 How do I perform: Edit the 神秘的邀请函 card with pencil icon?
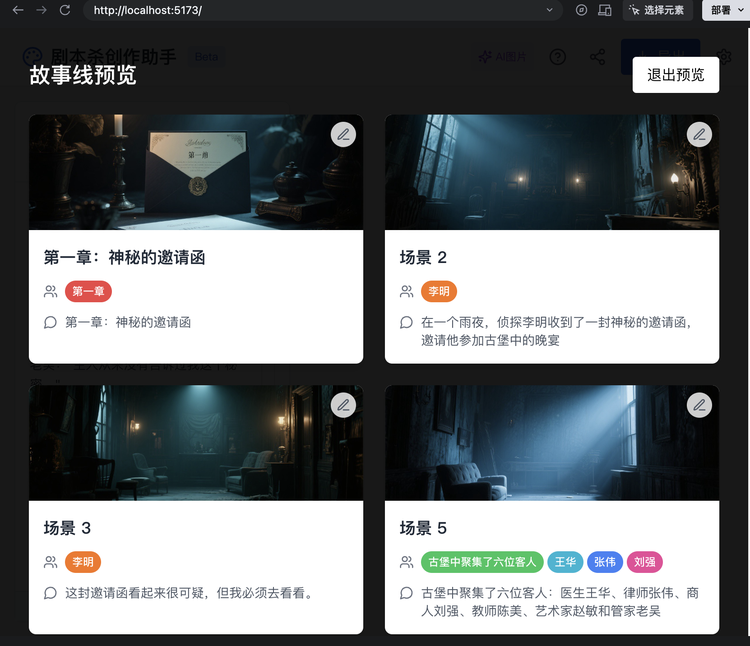coord(343,135)
